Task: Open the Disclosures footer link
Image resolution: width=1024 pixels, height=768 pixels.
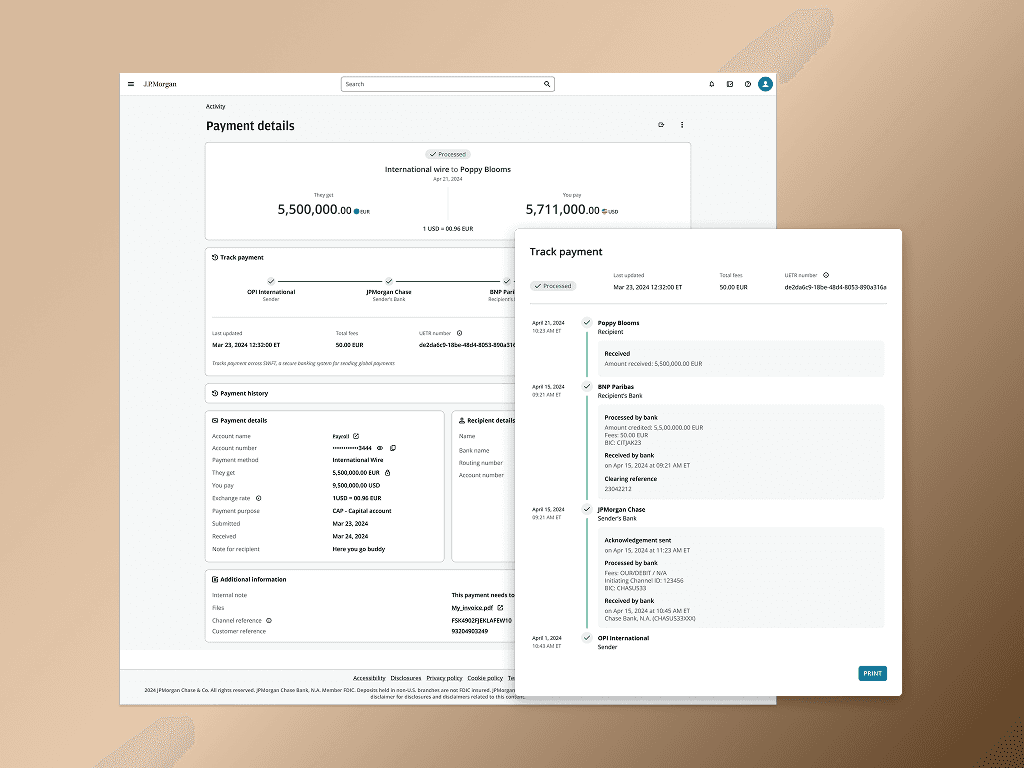Action: tap(406, 679)
